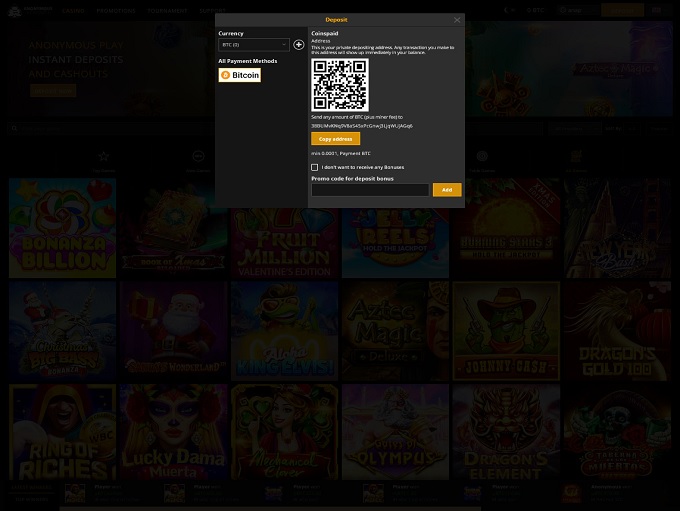Click the Deposit Now banner button

tap(53, 91)
